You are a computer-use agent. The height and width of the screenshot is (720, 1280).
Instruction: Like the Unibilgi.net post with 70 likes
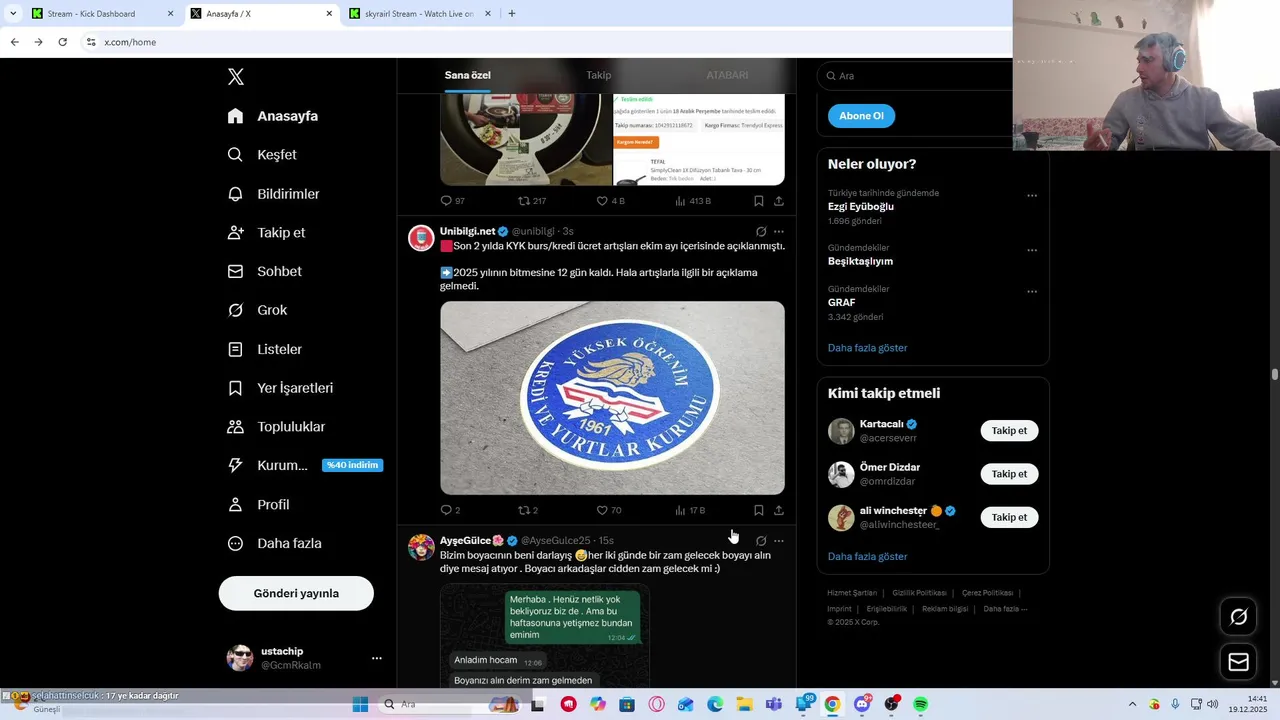tap(609, 510)
